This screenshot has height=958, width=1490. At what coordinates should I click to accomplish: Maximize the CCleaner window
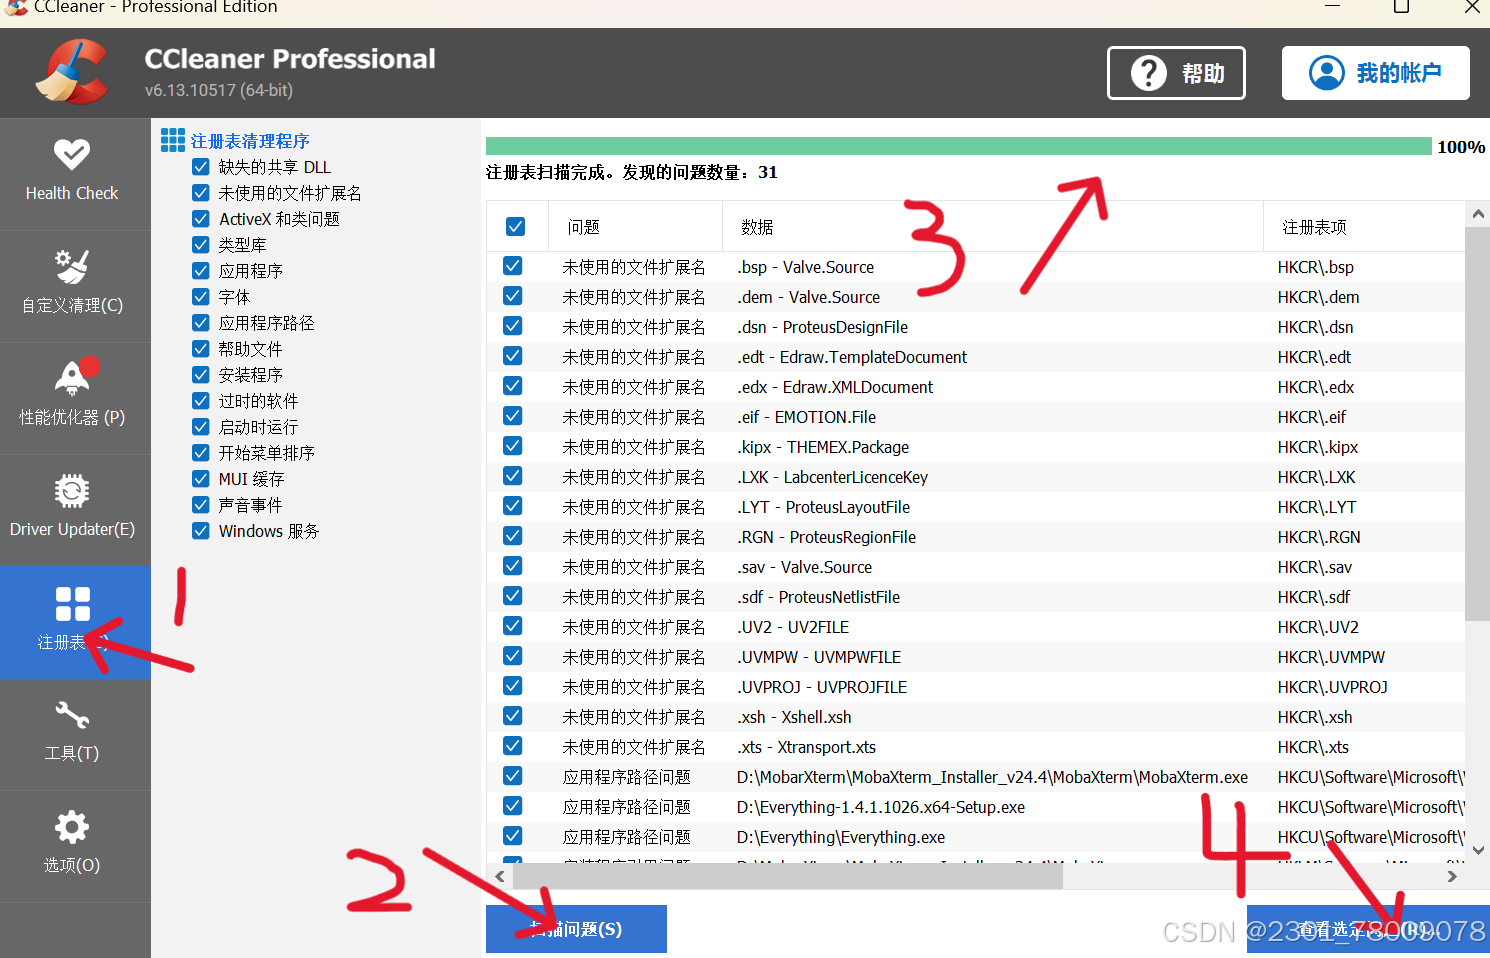click(x=1401, y=7)
